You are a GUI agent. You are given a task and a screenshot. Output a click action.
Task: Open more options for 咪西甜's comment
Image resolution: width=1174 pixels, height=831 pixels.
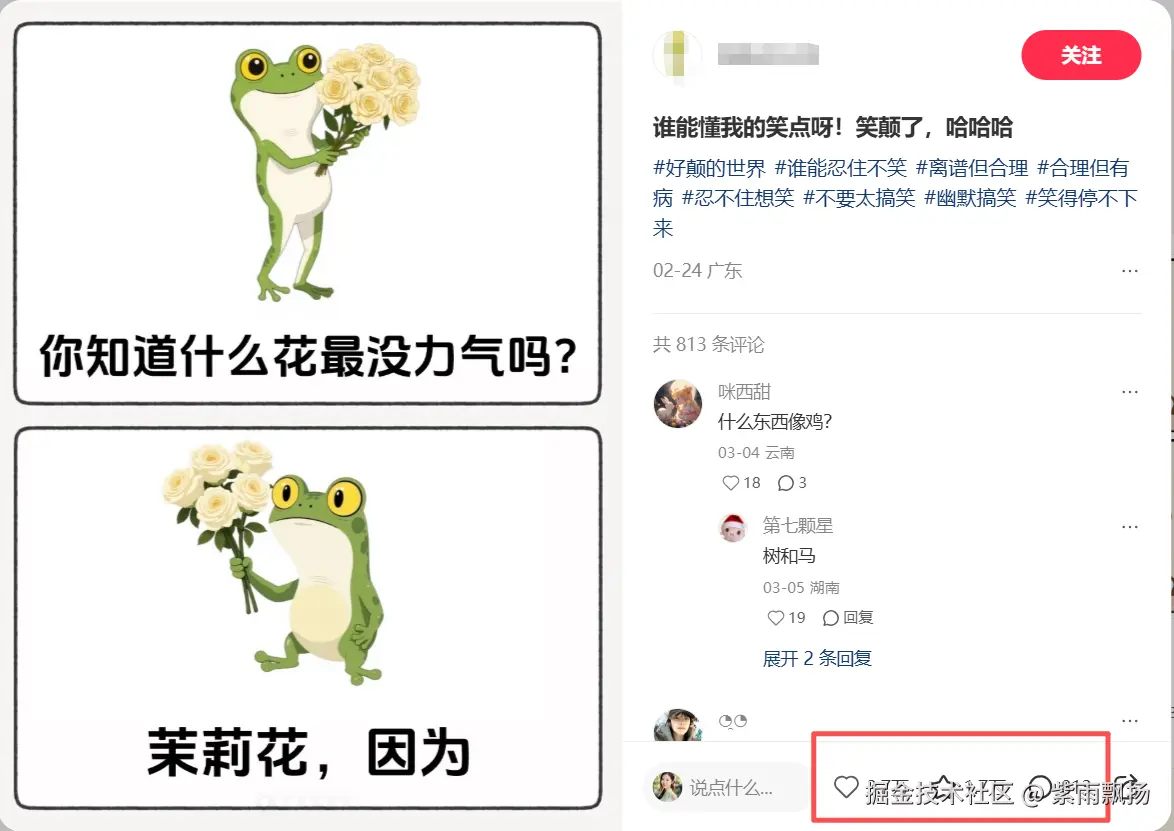coord(1130,392)
